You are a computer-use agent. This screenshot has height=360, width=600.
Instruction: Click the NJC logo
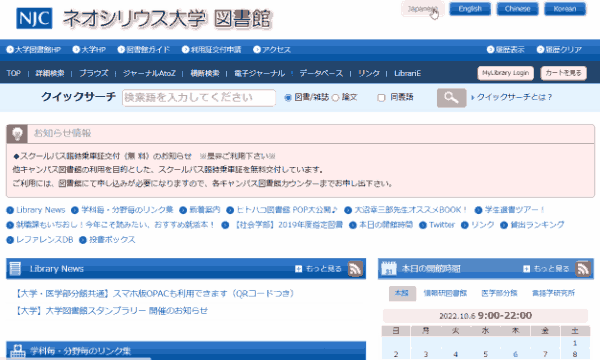coord(34,18)
